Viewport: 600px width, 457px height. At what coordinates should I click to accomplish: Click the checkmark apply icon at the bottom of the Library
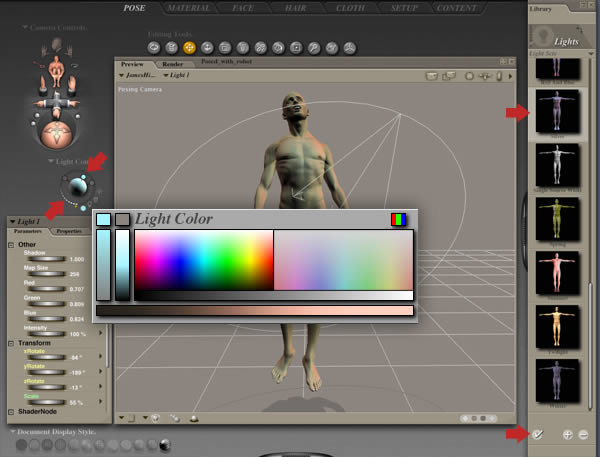click(538, 435)
